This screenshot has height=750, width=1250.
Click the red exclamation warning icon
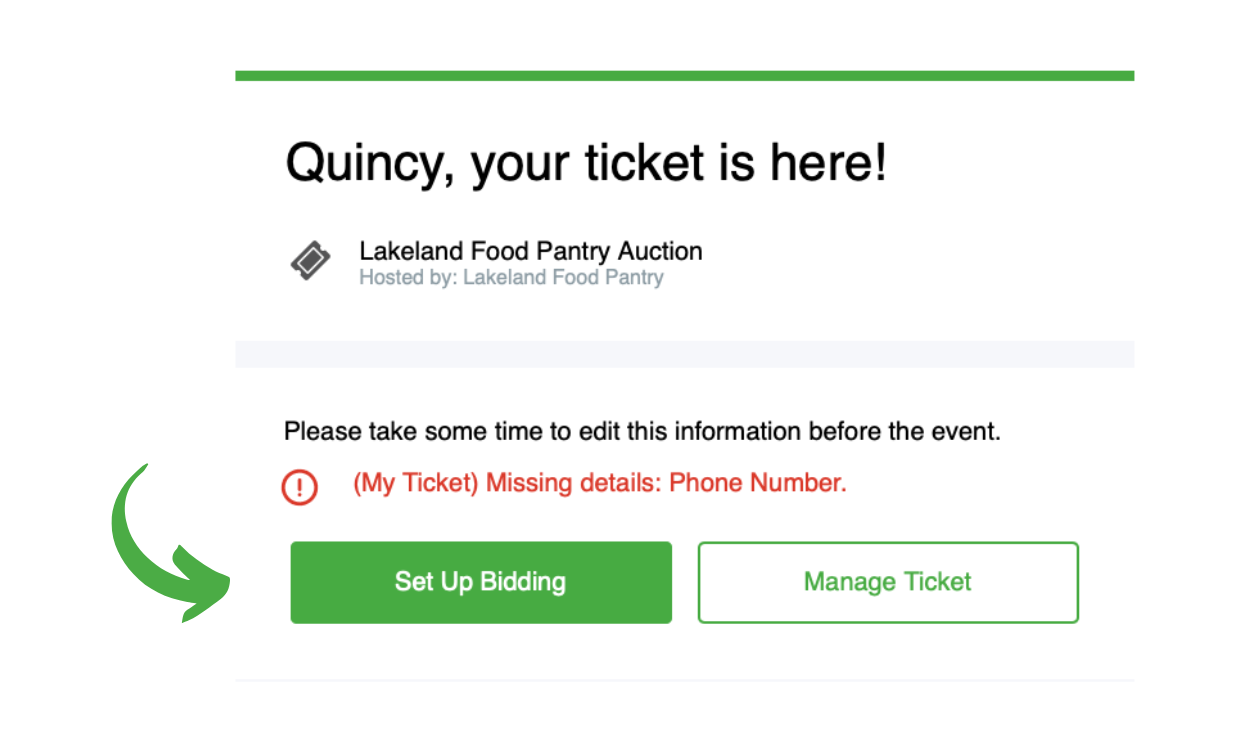(299, 487)
